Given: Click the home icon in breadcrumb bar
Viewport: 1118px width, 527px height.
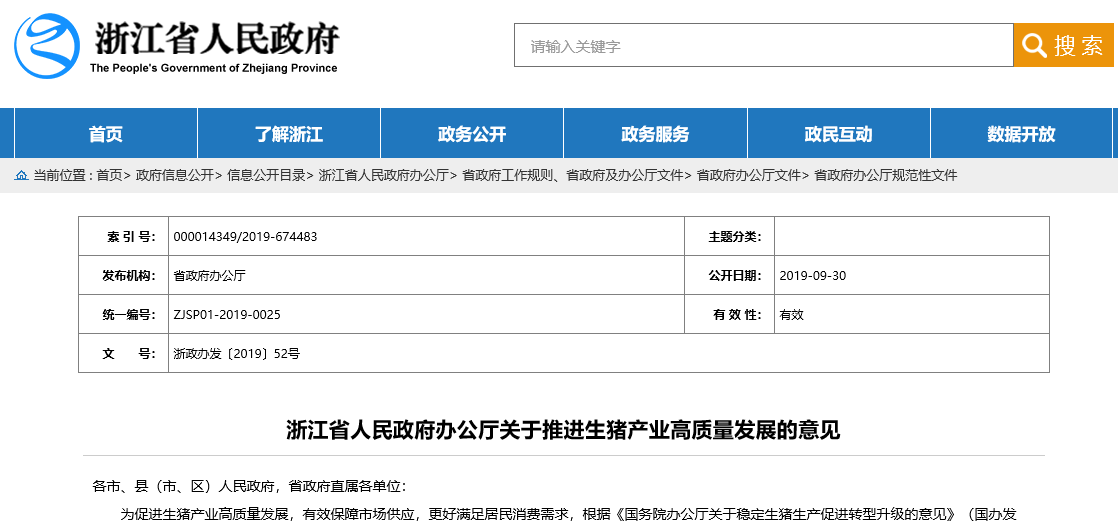Looking at the screenshot, I should [21, 175].
